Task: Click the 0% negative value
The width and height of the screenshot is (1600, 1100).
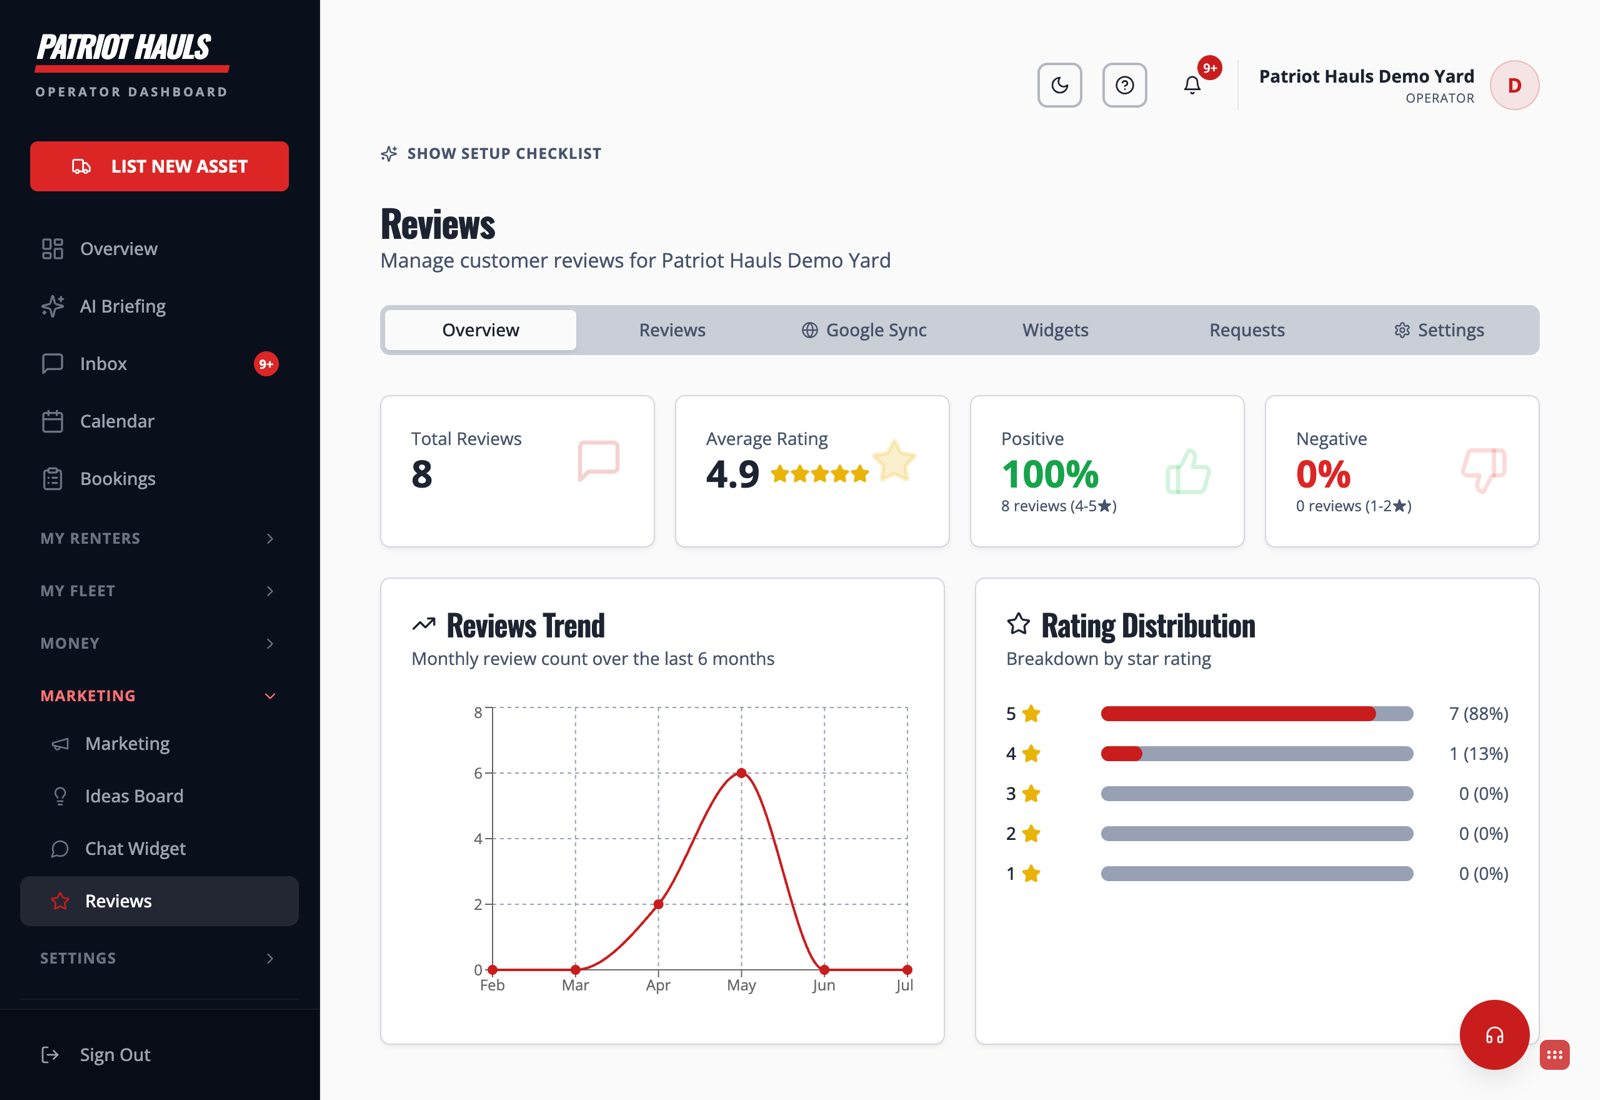Action: click(x=1323, y=474)
